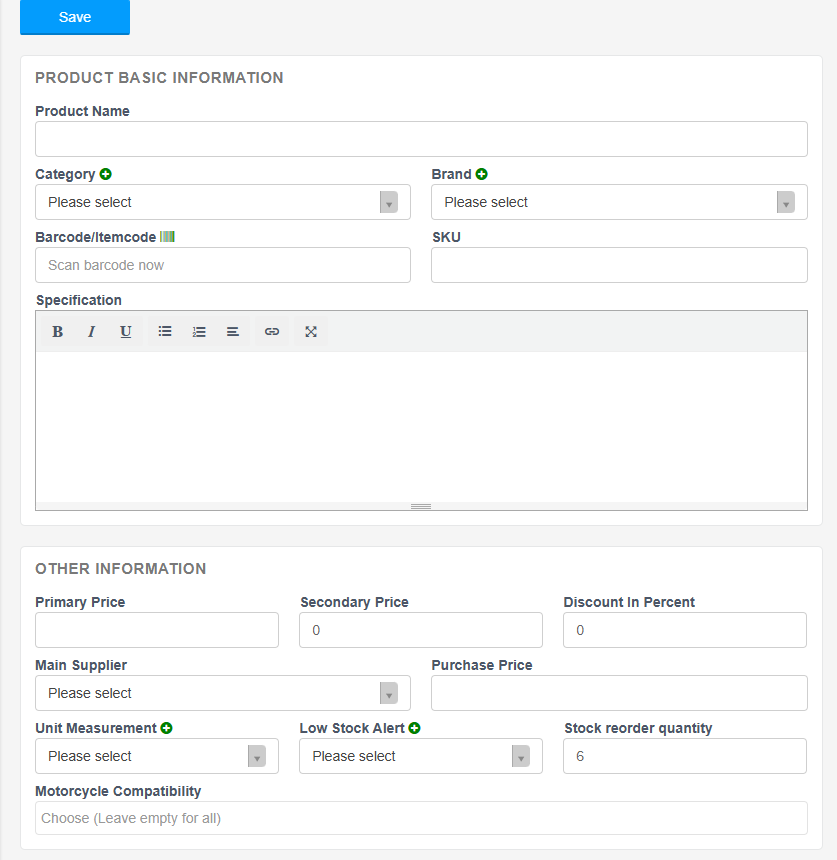Insert a hyperlink in Specification
837x860 pixels.
tap(272, 332)
